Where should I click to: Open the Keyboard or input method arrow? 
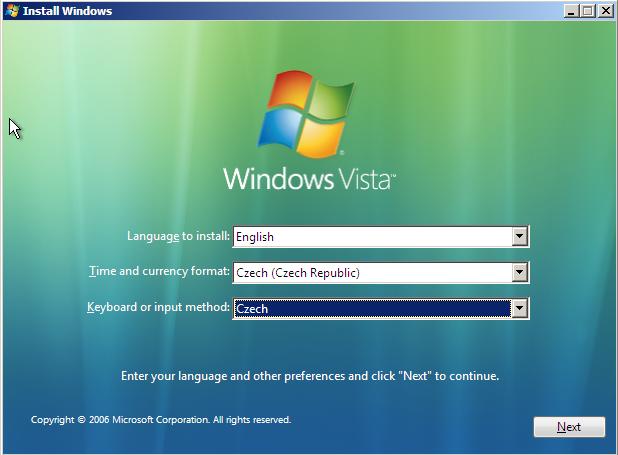[519, 308]
